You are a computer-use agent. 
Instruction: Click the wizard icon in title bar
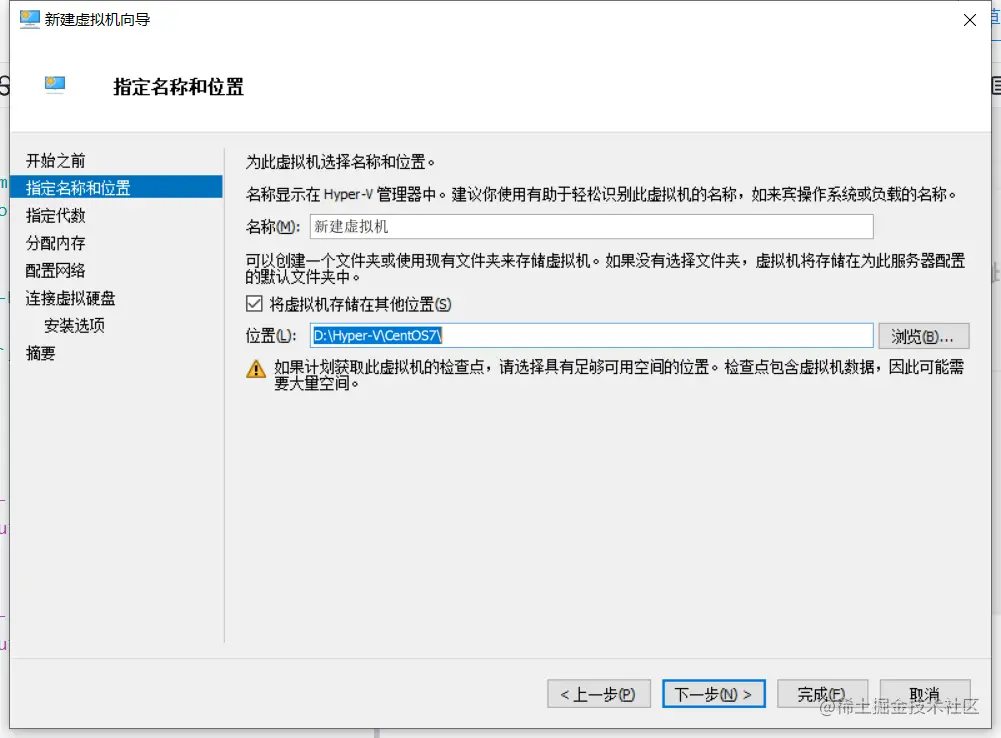click(x=29, y=19)
